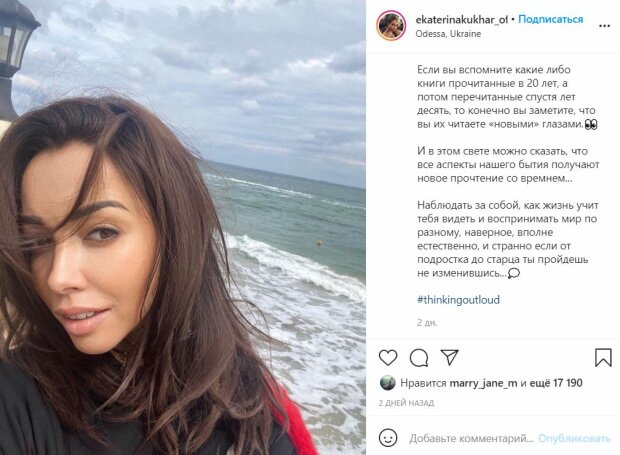Open comments via the speech bubble icon
The image size is (620, 455).
pyautogui.click(x=419, y=358)
